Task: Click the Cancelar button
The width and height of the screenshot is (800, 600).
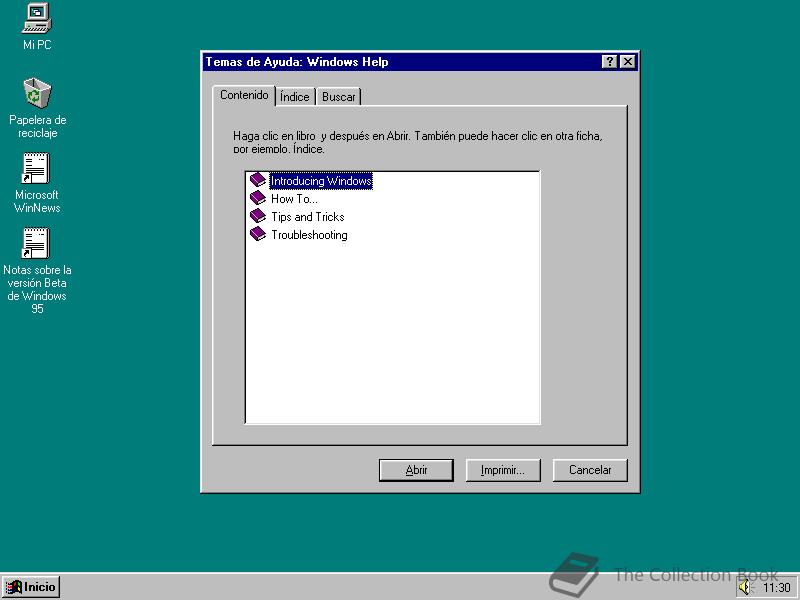Action: click(590, 470)
